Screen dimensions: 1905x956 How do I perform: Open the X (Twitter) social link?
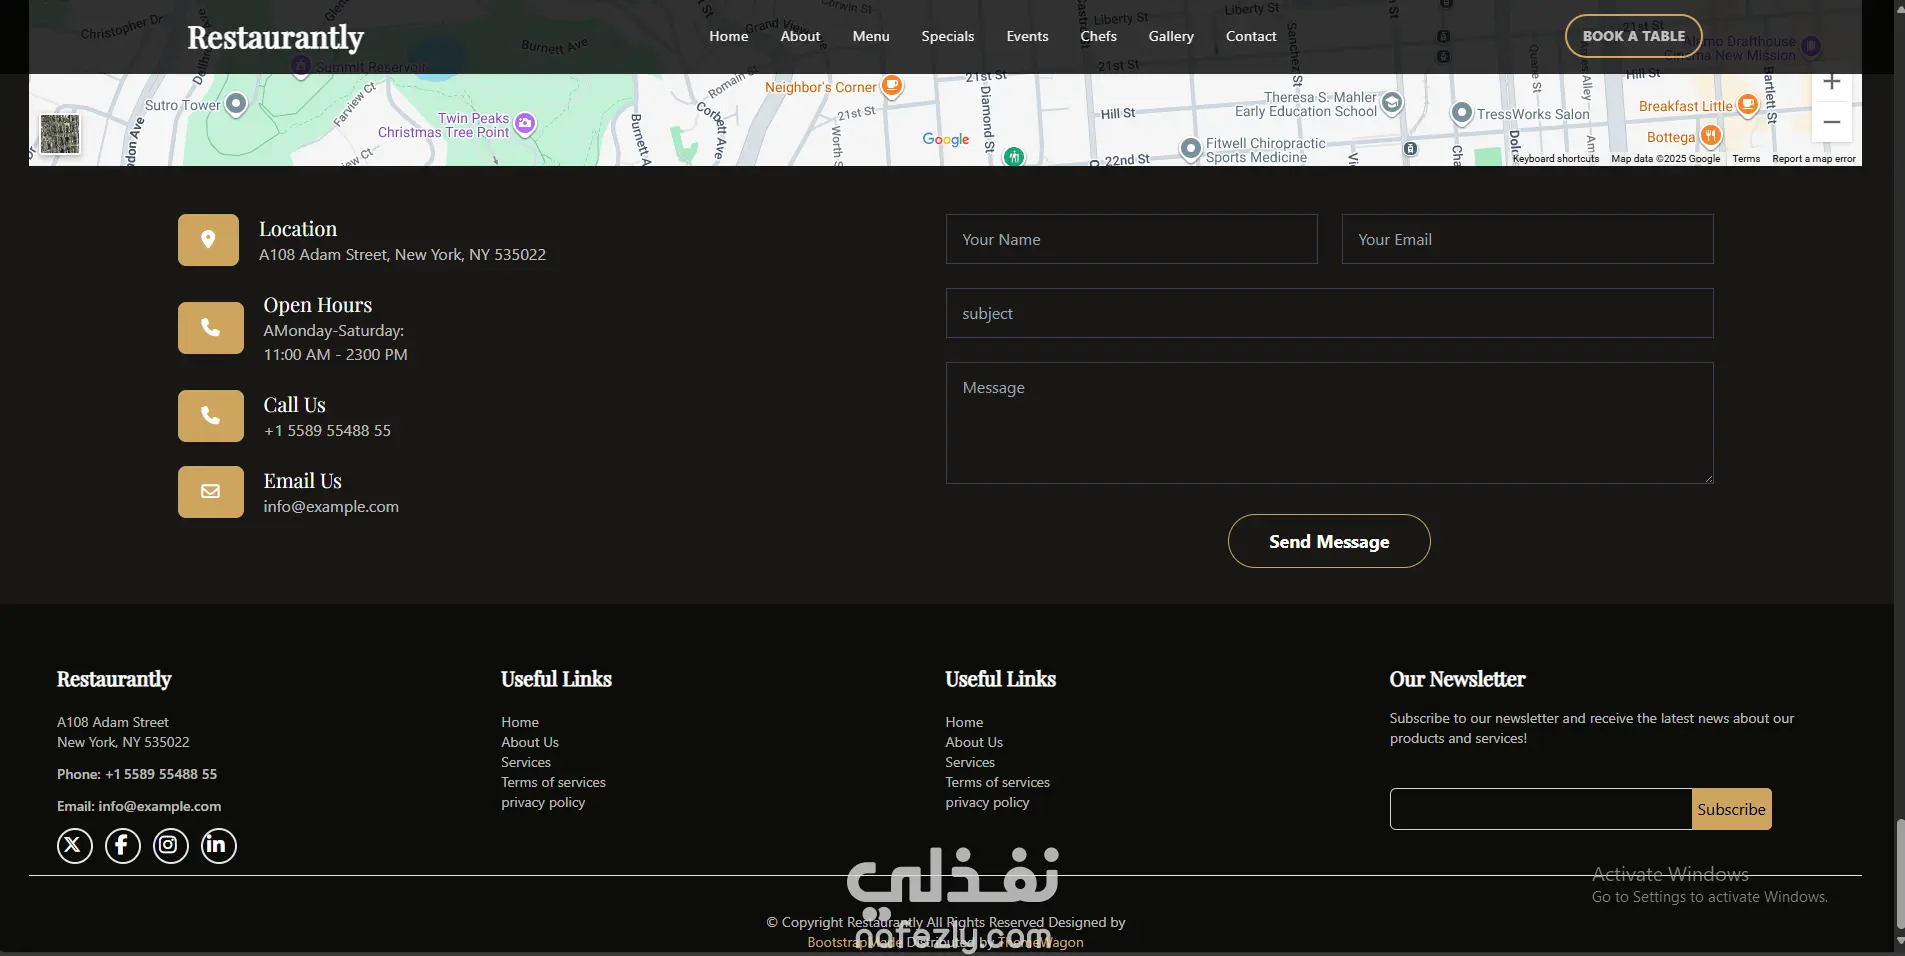tap(74, 846)
